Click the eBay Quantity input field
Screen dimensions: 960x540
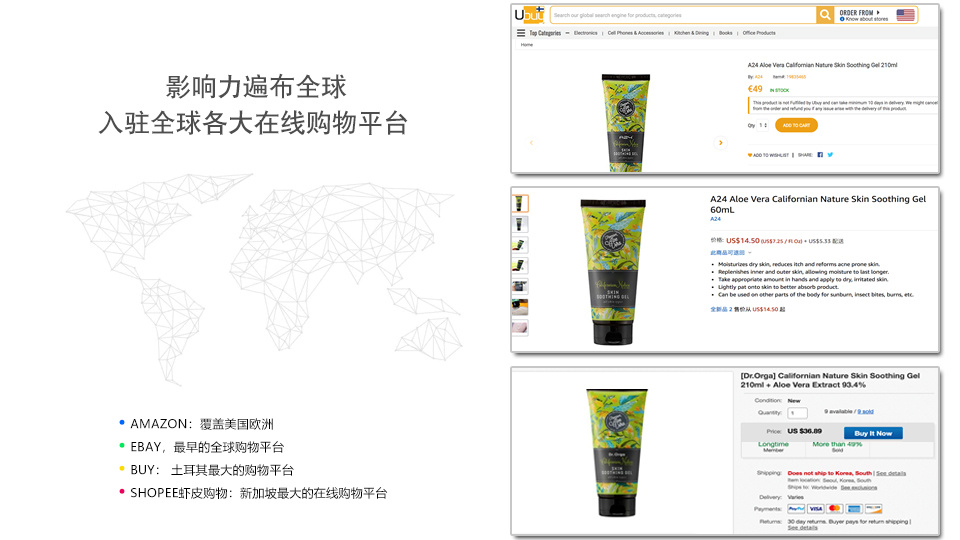797,413
